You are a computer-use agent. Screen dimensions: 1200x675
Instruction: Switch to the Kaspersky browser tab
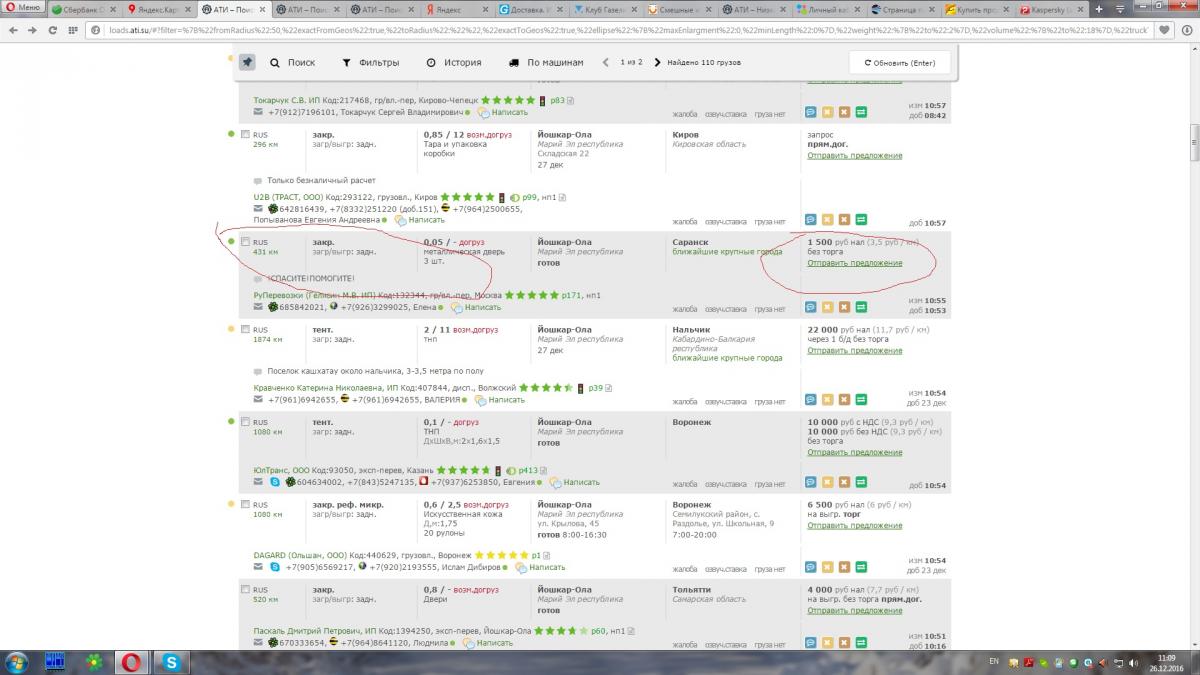click(1048, 9)
